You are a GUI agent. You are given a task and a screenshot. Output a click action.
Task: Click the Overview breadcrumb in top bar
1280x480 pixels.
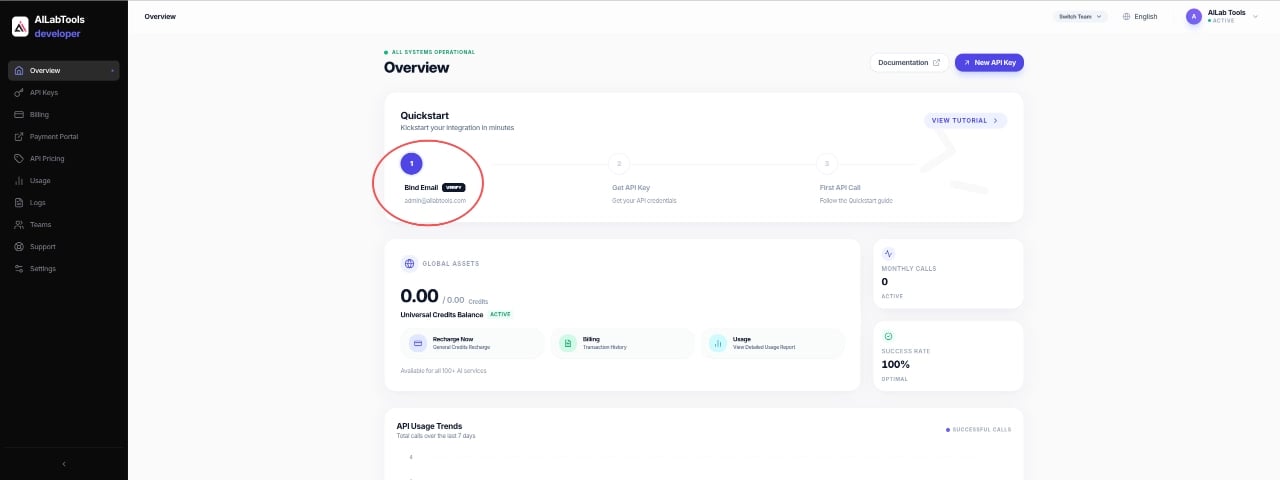[159, 17]
